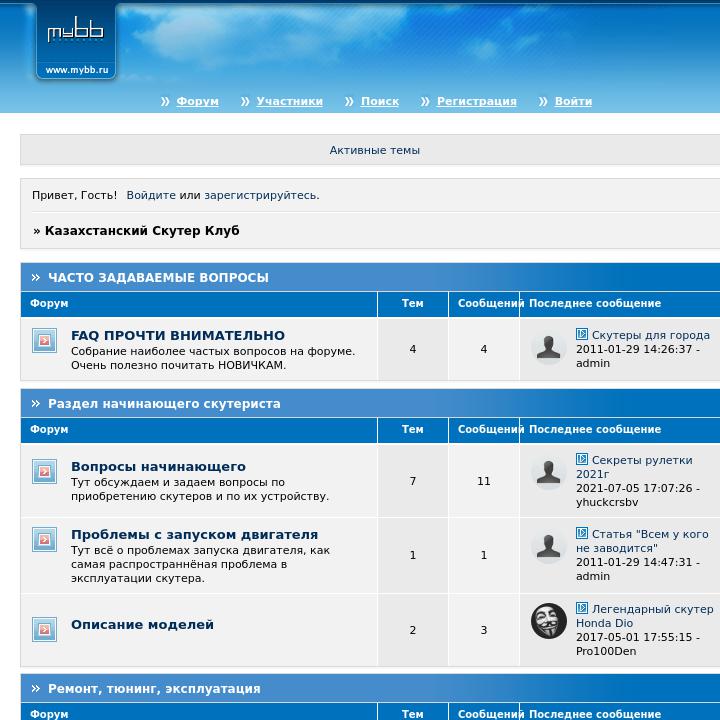Viewport: 720px width, 720px height.
Task: Open forum FAQ ПРОЧТИ ВНИМАТЕЛЬНО
Action: coord(178,335)
